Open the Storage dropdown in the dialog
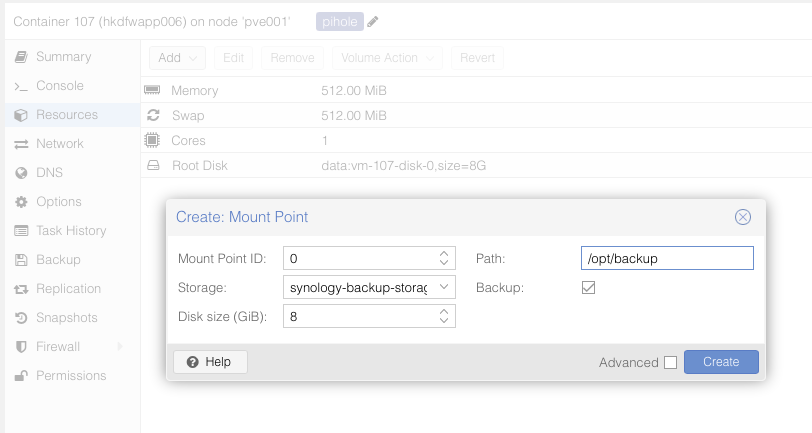The width and height of the screenshot is (812, 433). [x=444, y=287]
